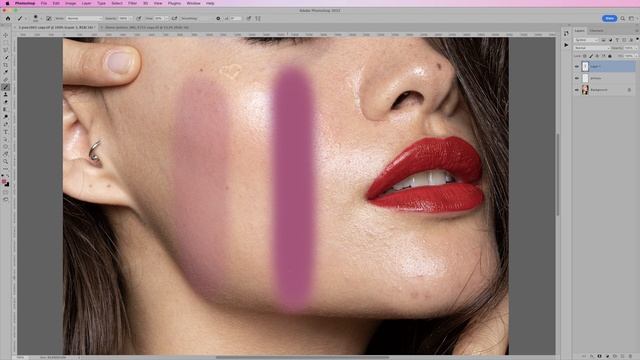The image size is (640, 360).
Task: Switch to the Channels tab
Action: point(596,31)
